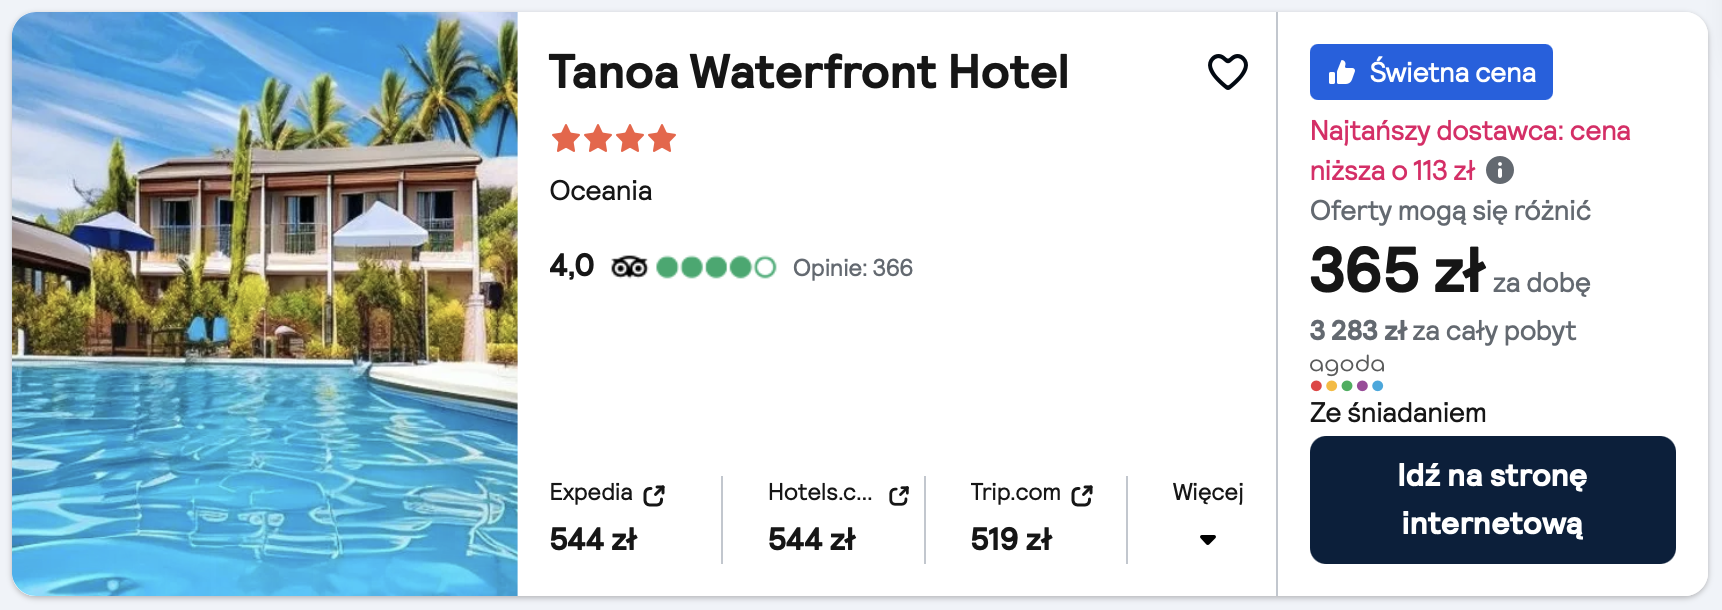Click the Więcej label for more offers

(x=1208, y=492)
